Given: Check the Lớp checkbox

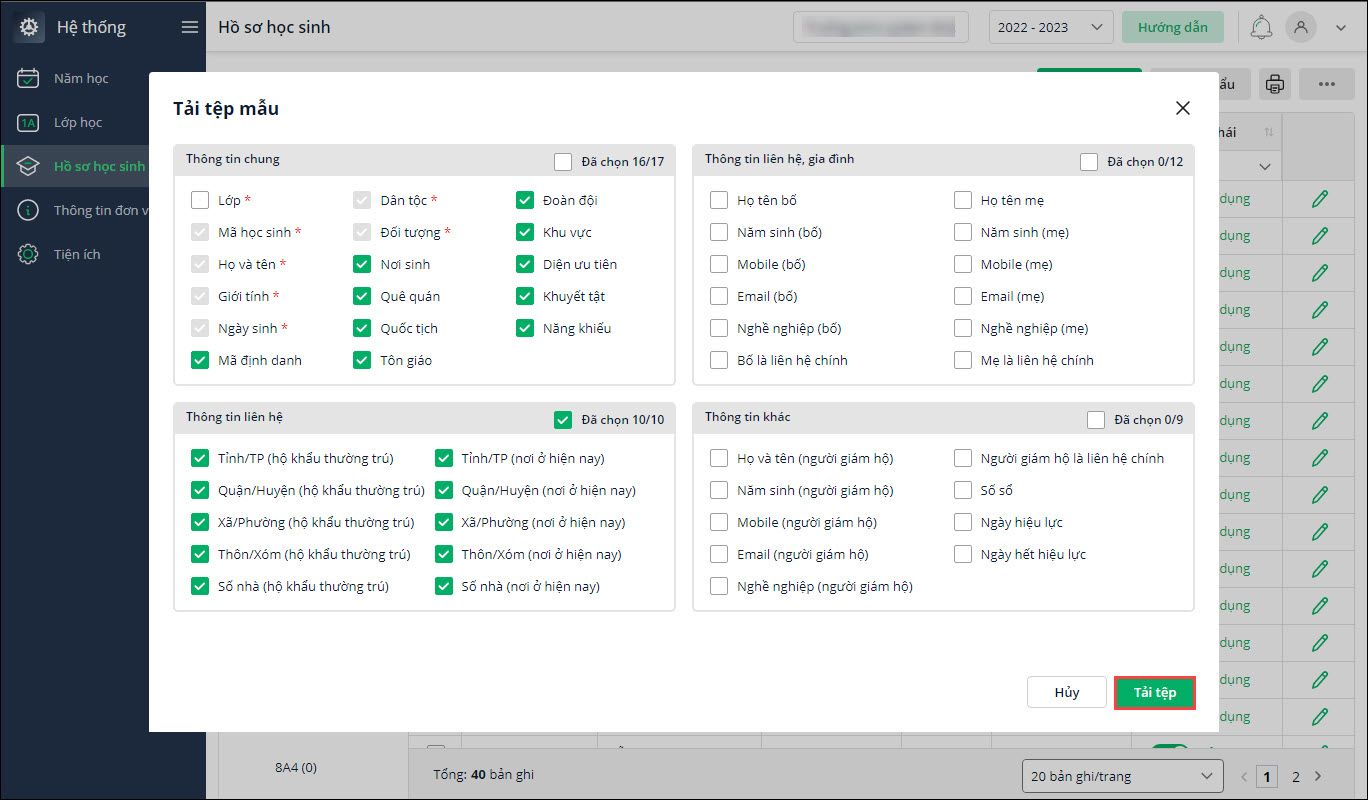Looking at the screenshot, I should [x=200, y=200].
